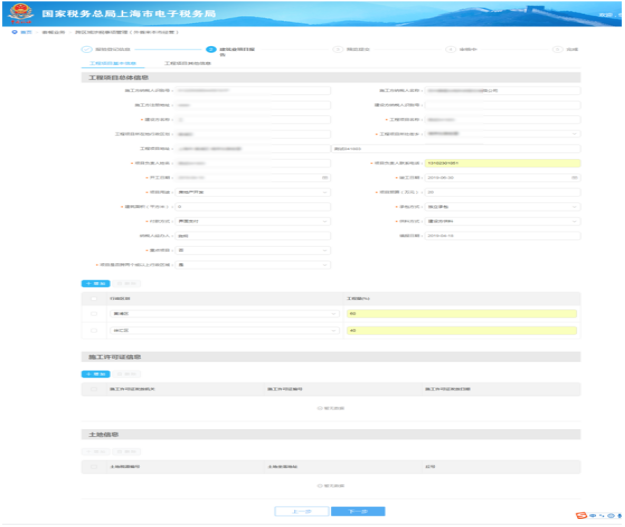This screenshot has width=625, height=527.
Task: Click the blue add button under 施工许可证信息
Action: [x=96, y=374]
